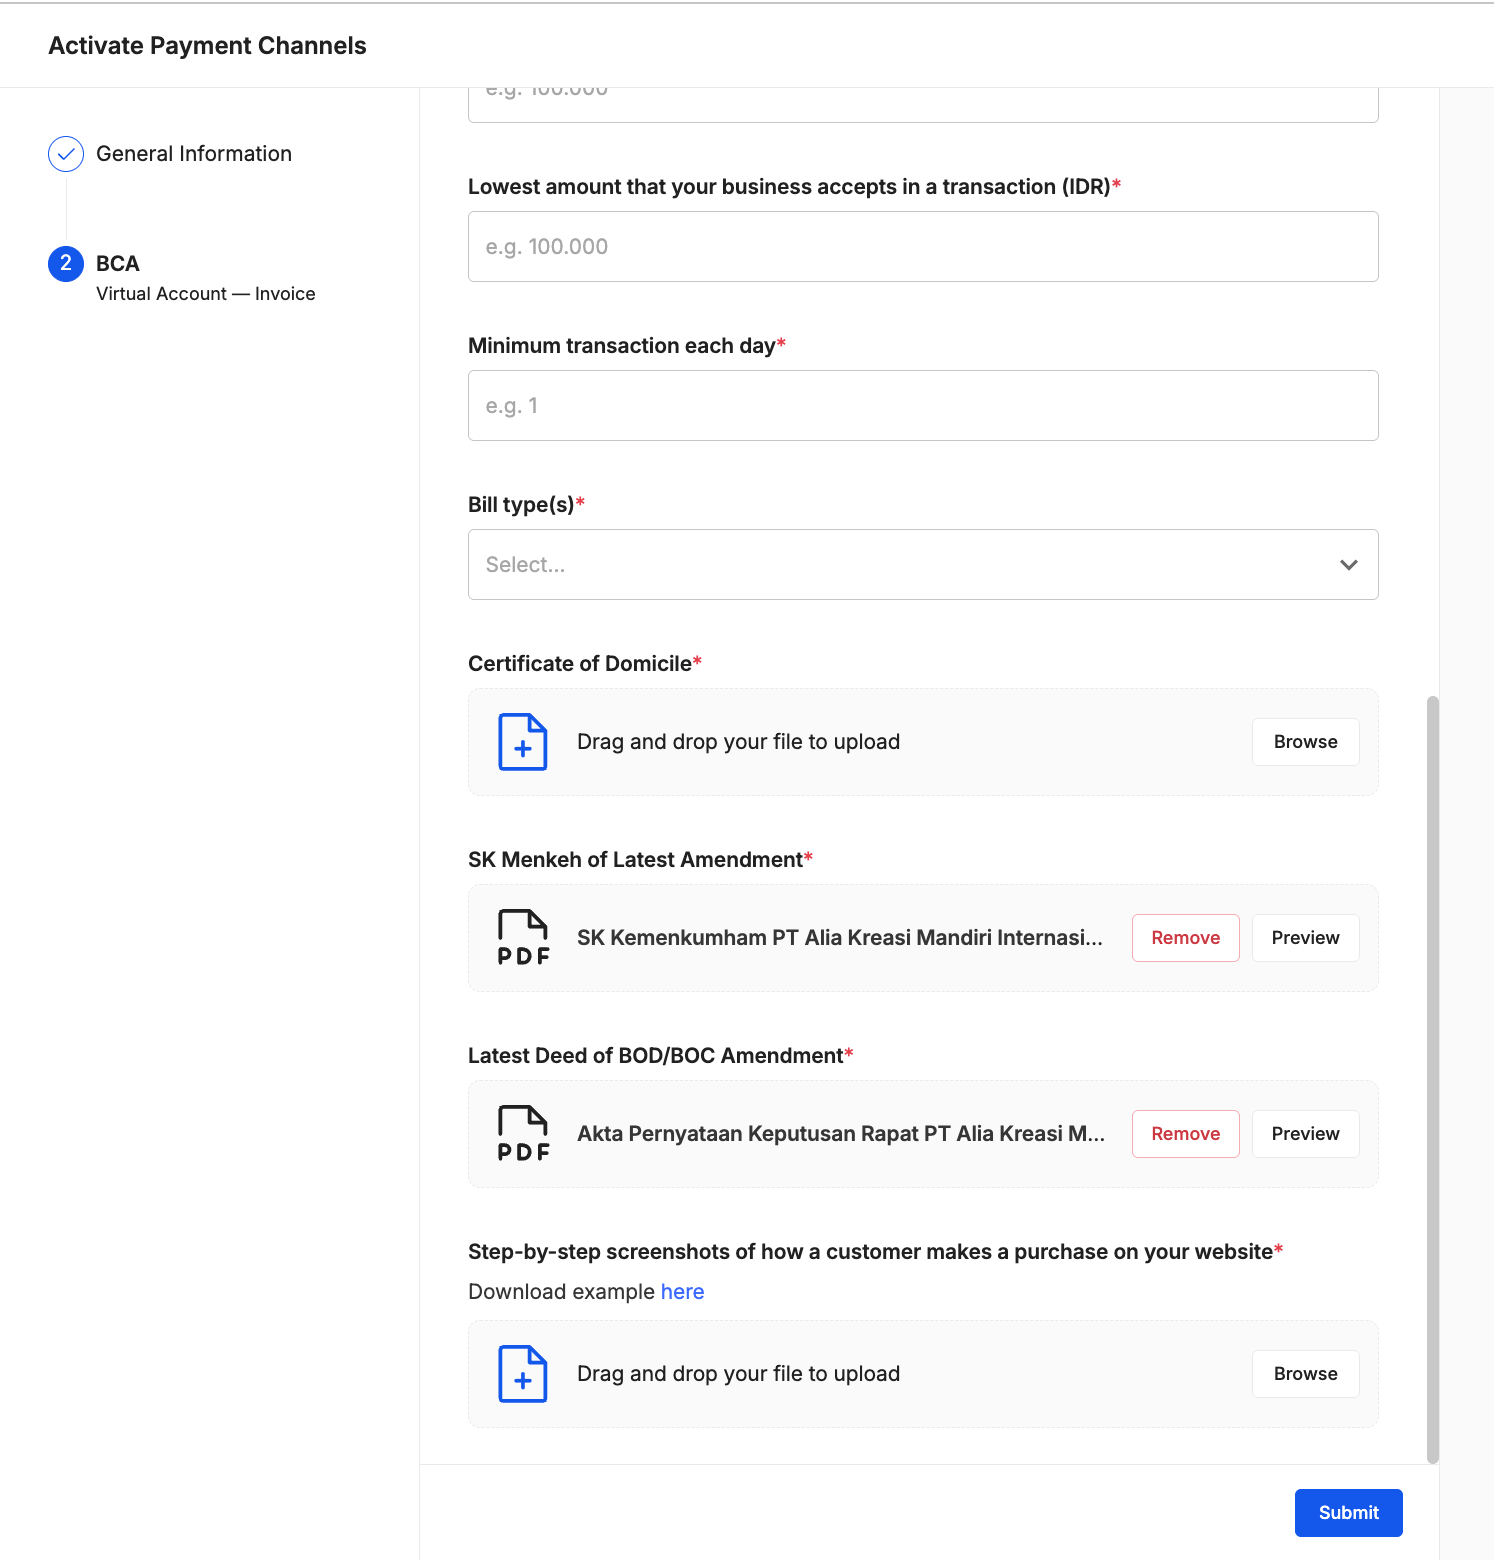Select the BCA step number circle
1494x1560 pixels.
point(65,264)
